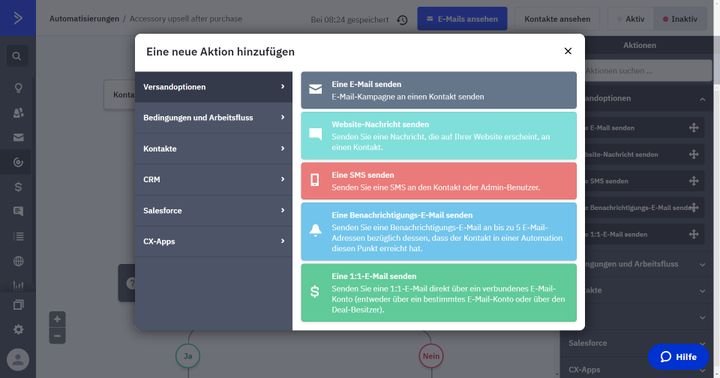Click the Aktionen suchen search field
This screenshot has height=378, width=720.
point(648,71)
